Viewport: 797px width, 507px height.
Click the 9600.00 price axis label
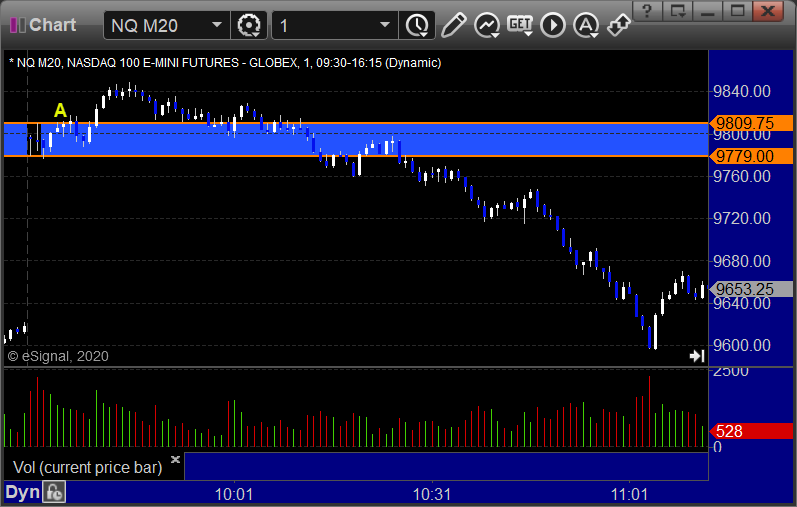pos(742,345)
